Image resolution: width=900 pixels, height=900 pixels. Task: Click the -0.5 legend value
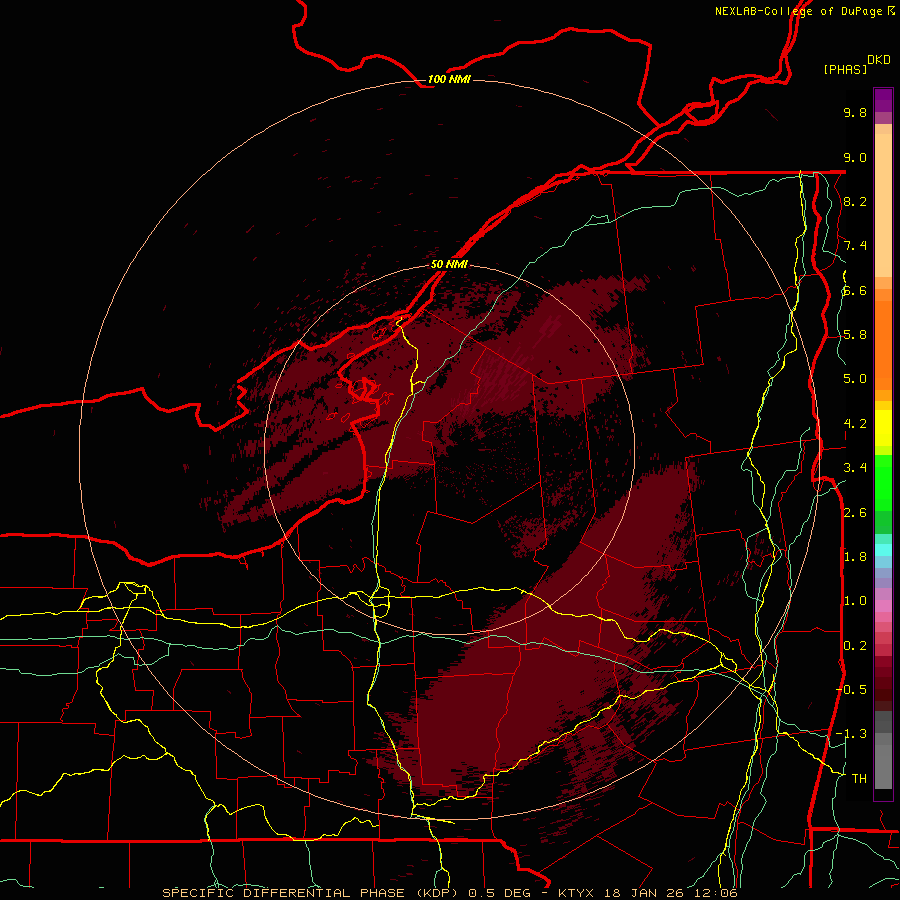[851, 690]
